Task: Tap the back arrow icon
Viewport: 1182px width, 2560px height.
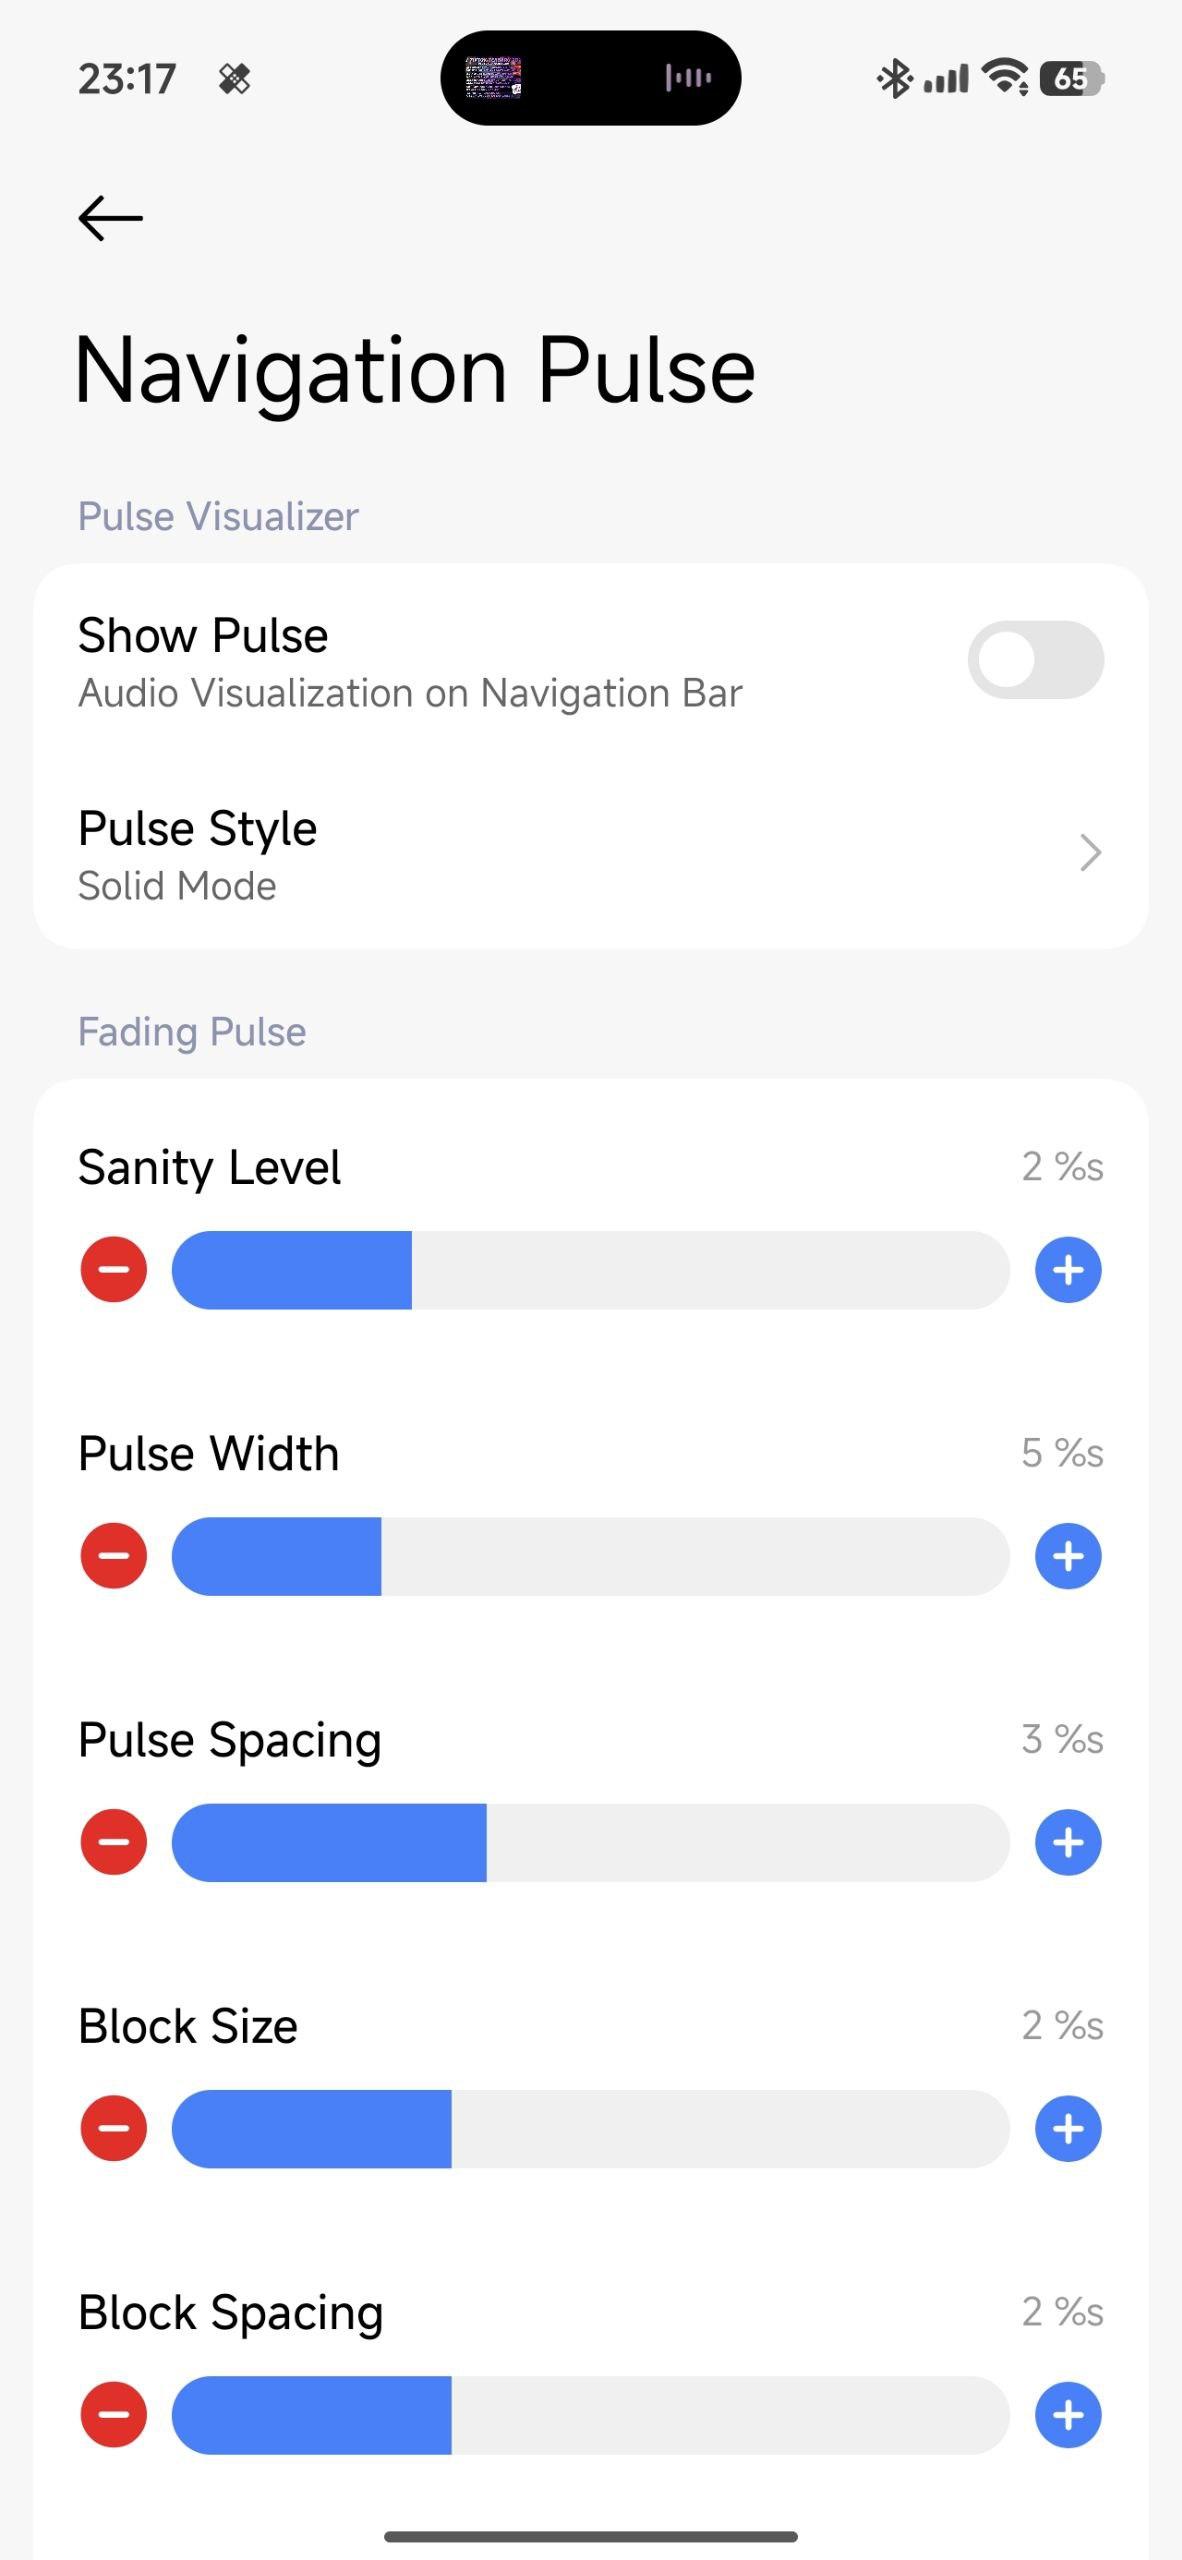Action: point(110,218)
